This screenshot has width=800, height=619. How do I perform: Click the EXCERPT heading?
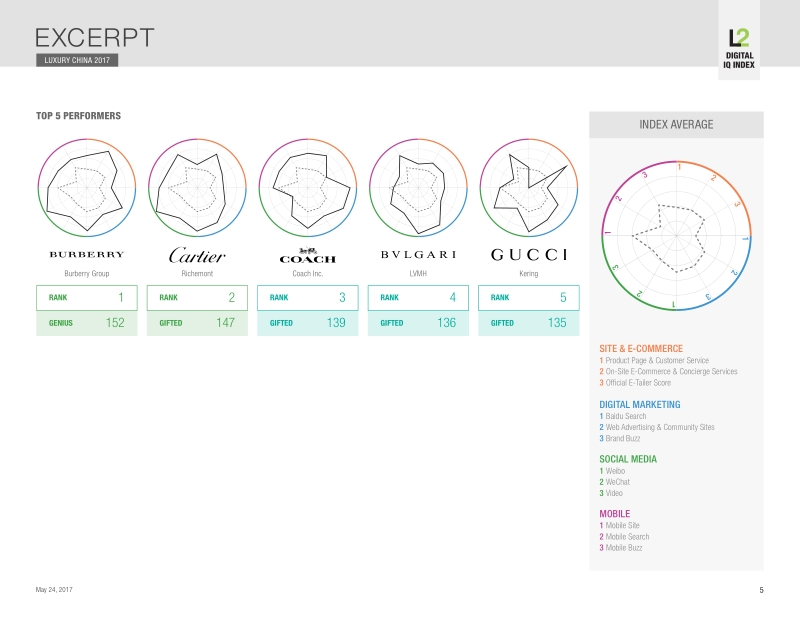pos(95,38)
